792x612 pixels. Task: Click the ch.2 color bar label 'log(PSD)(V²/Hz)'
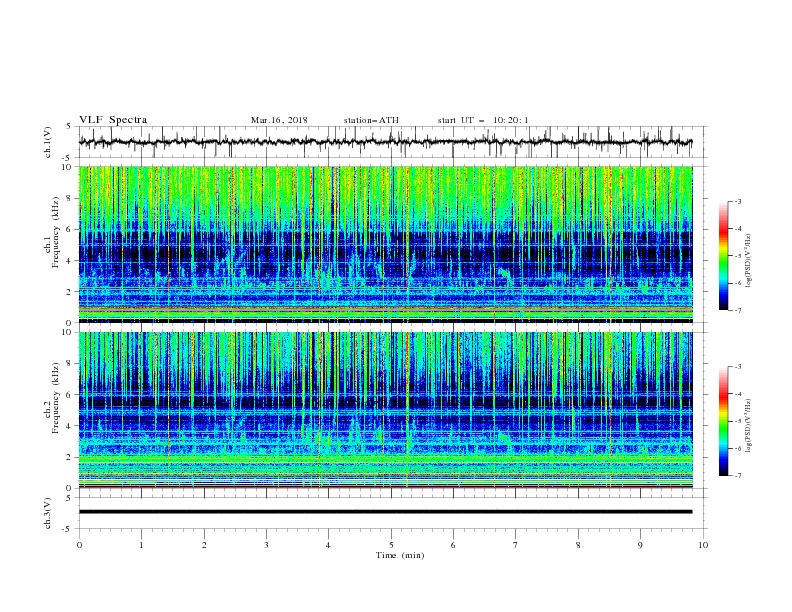click(749, 426)
